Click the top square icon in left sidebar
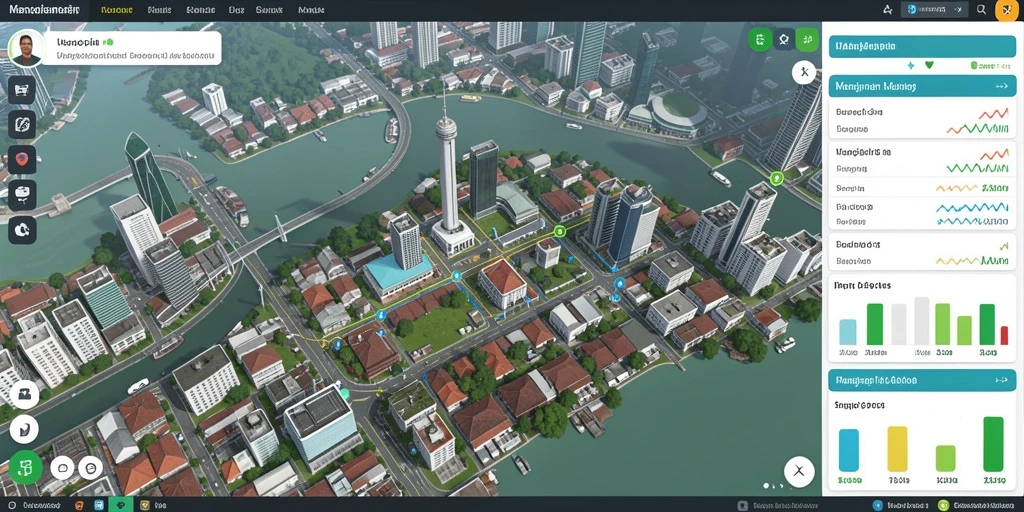This screenshot has height=512, width=1024. click(x=22, y=89)
